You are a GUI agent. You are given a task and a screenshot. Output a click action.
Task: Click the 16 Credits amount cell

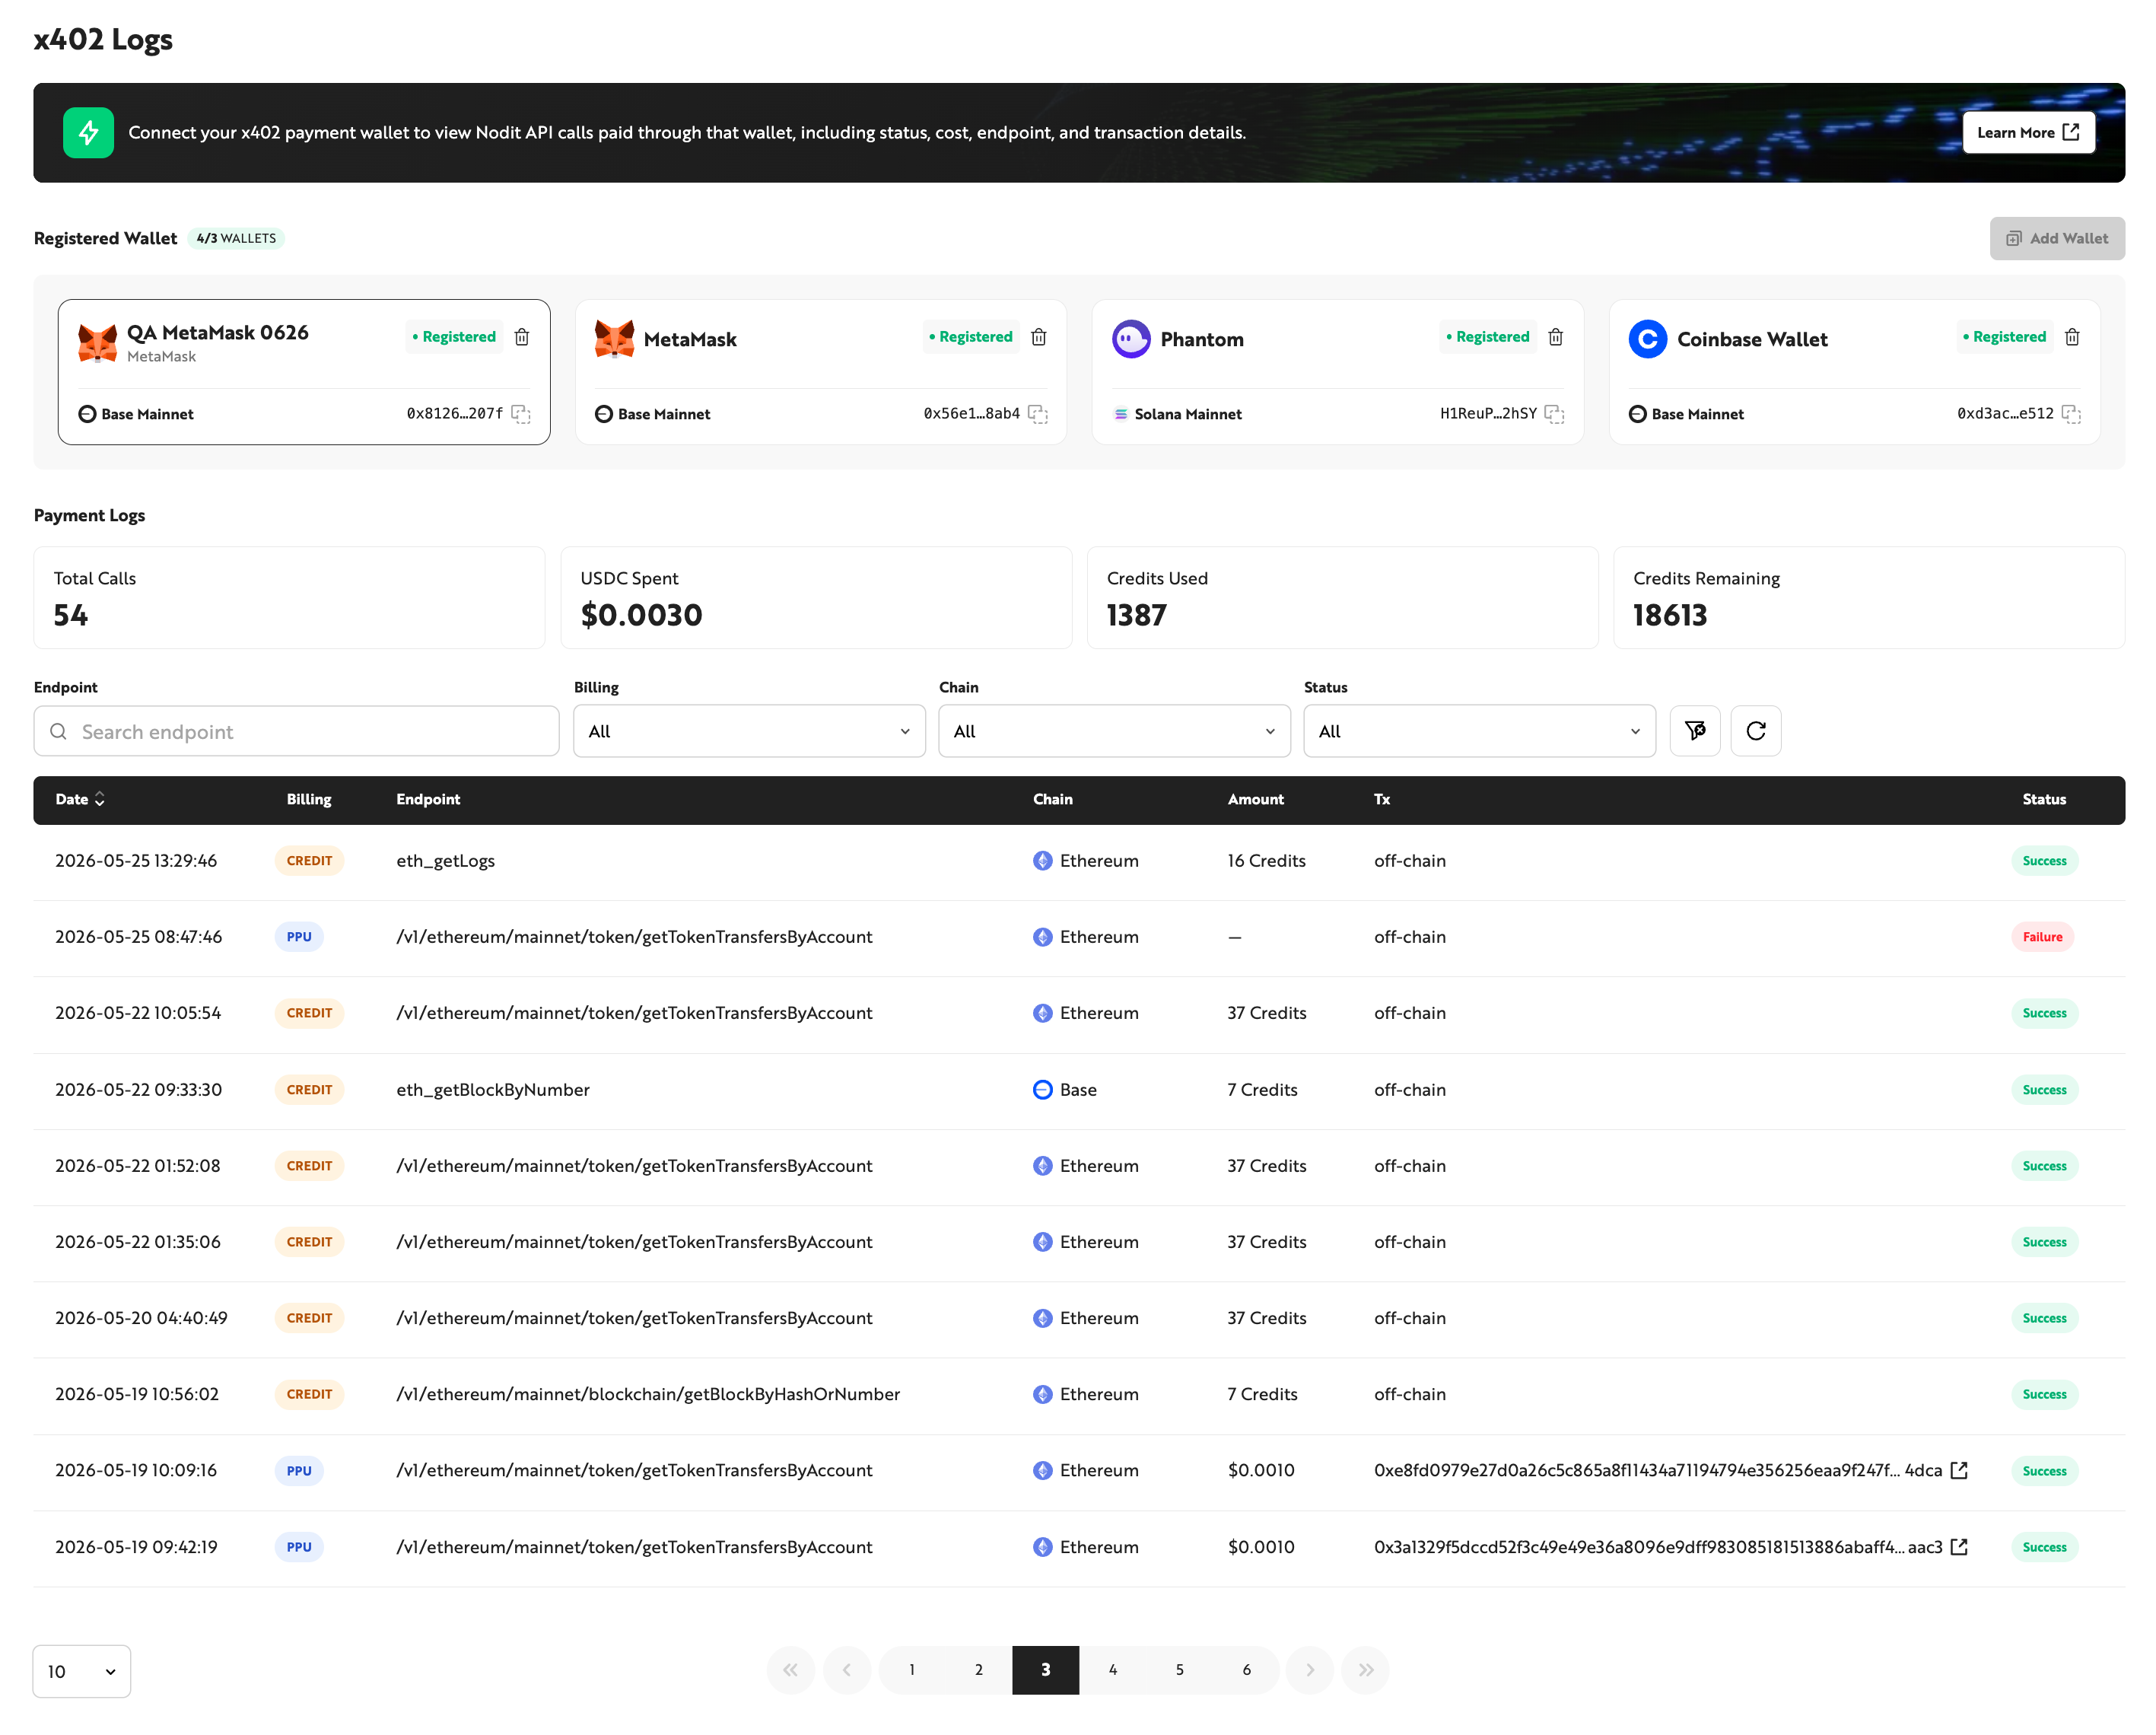pyautogui.click(x=1267, y=861)
